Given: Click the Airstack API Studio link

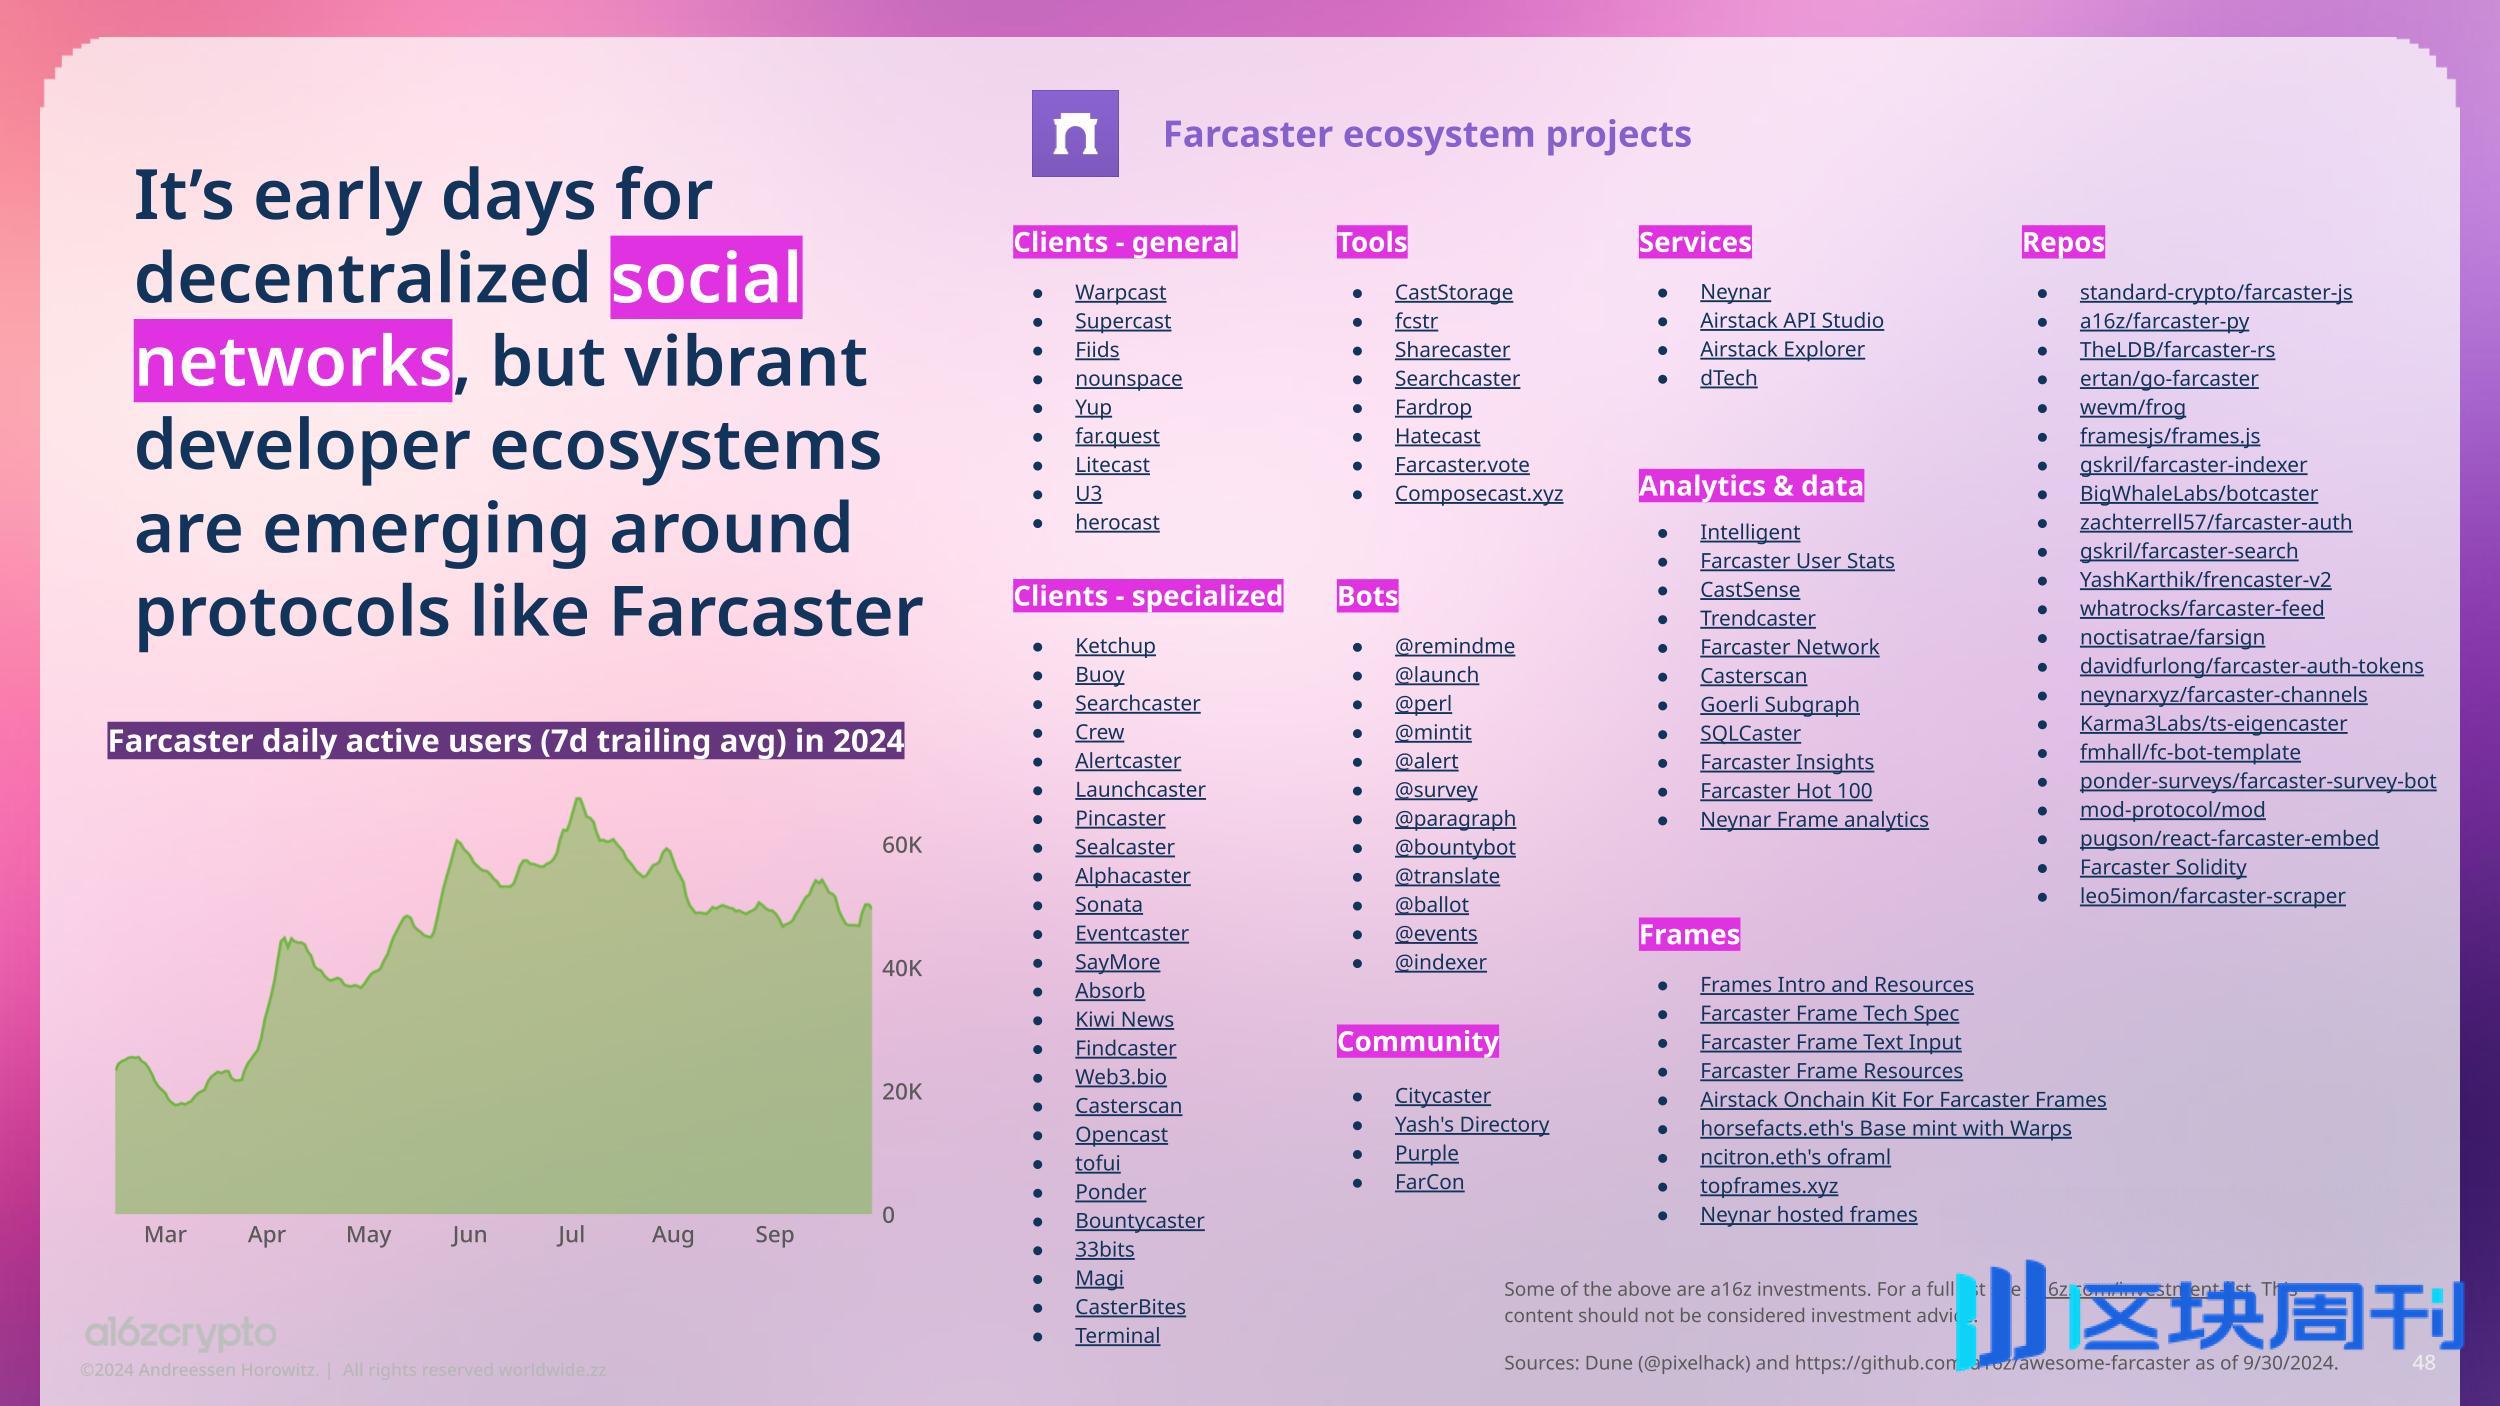Looking at the screenshot, I should coord(1792,321).
